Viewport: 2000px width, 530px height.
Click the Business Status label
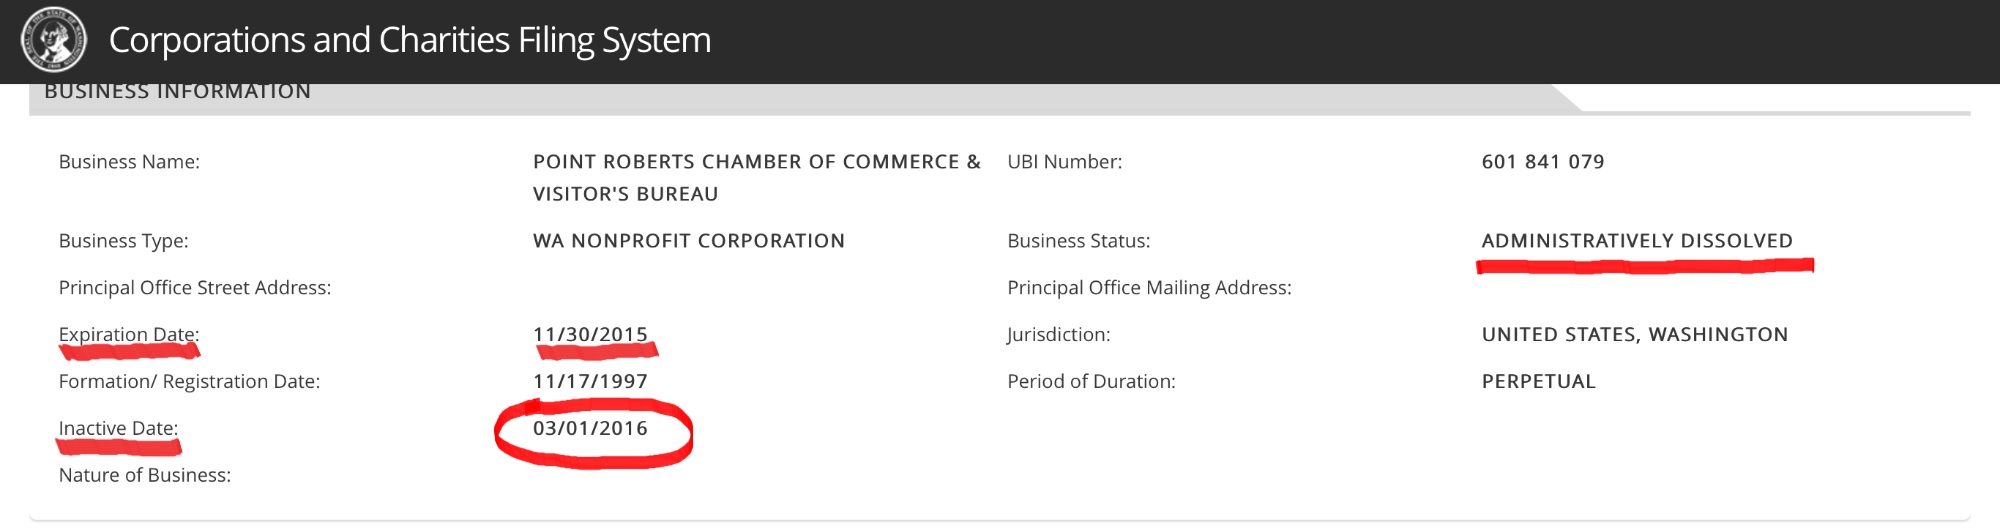(x=1078, y=241)
